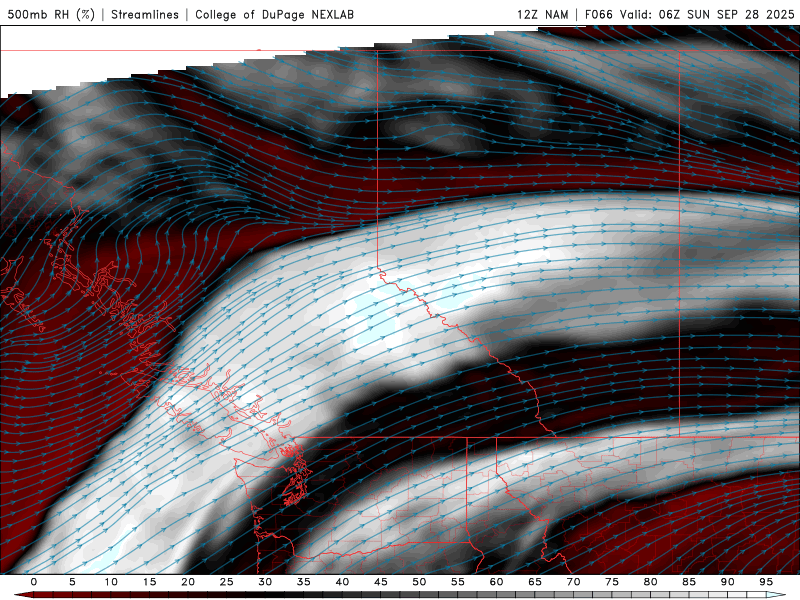Click the "10" label on the color scale
800x600 pixels.
[x=111, y=582]
